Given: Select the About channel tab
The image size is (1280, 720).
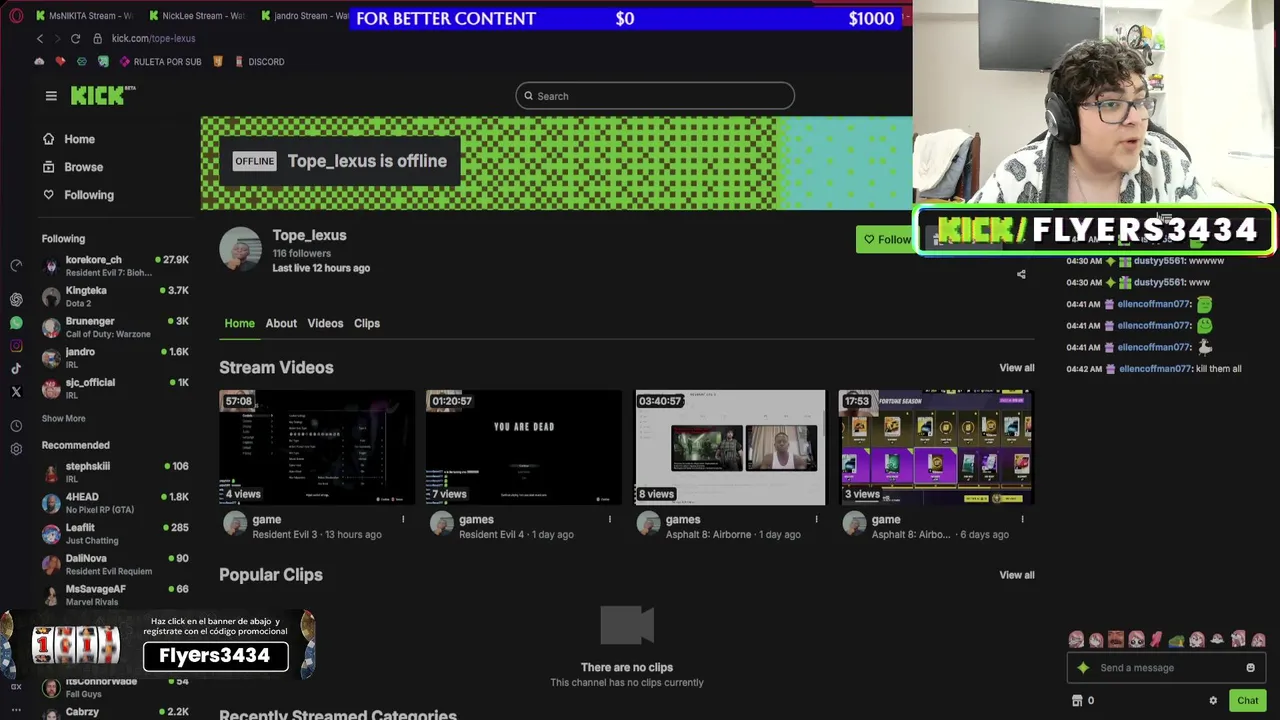Looking at the screenshot, I should (x=281, y=323).
